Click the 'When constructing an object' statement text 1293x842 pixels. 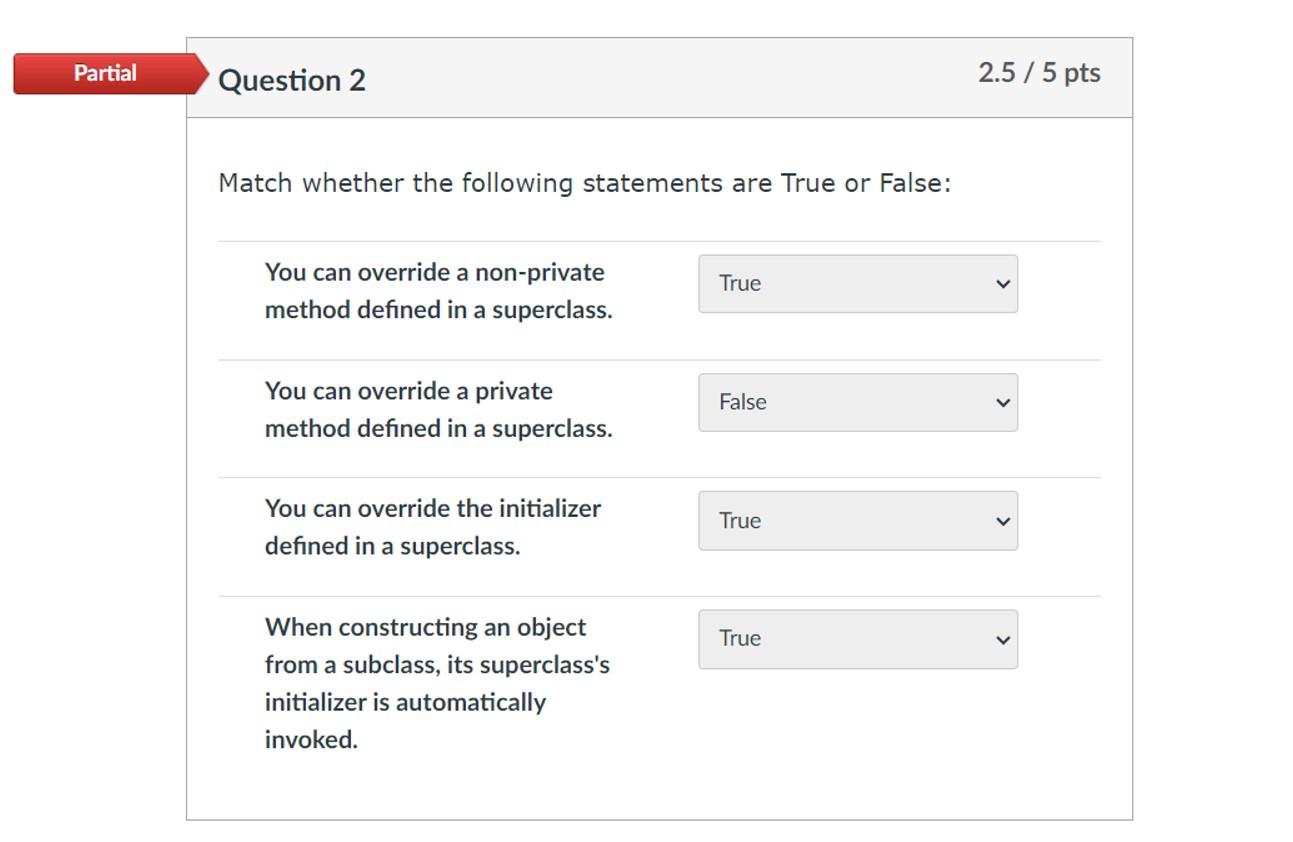point(425,628)
